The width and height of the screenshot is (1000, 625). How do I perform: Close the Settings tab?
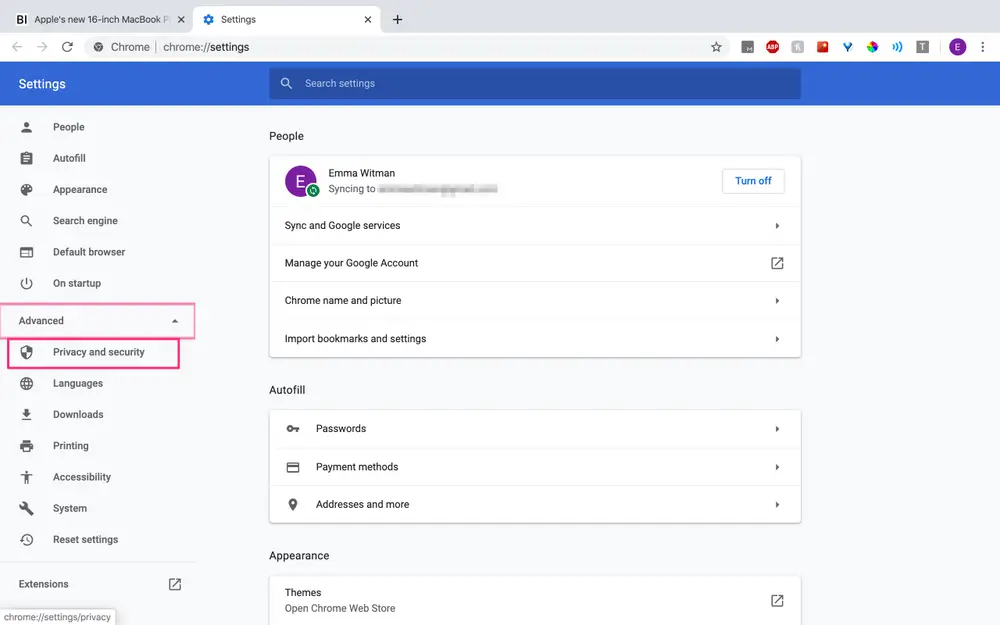(x=368, y=19)
